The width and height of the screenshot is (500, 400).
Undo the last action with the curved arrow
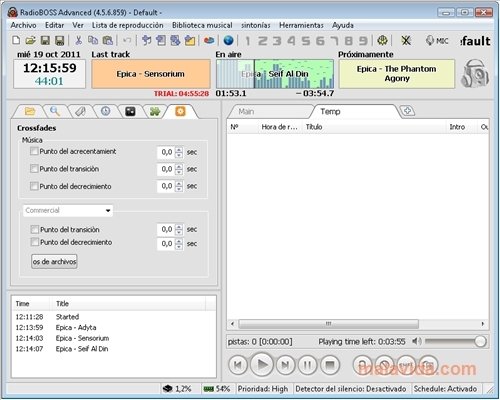coord(127,41)
